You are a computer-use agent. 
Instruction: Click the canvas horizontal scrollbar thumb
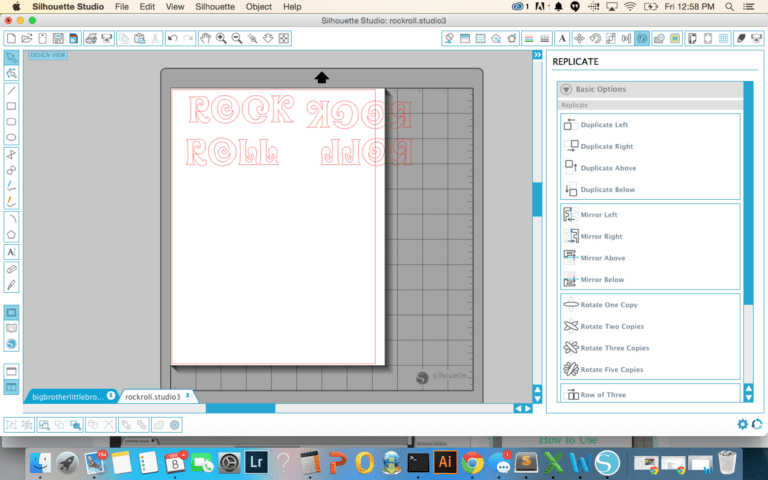[240, 408]
